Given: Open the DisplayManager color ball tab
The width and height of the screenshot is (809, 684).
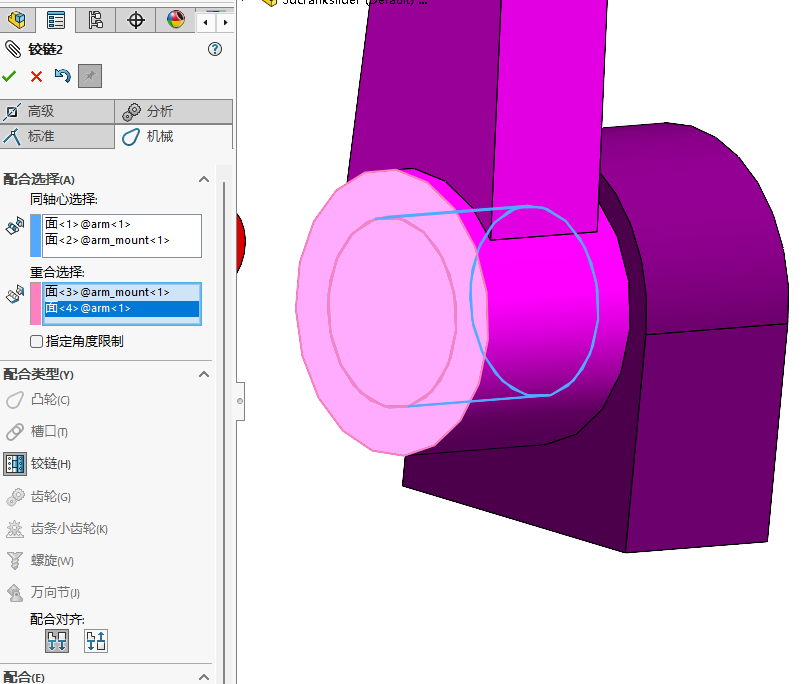Looking at the screenshot, I should pyautogui.click(x=174, y=20).
